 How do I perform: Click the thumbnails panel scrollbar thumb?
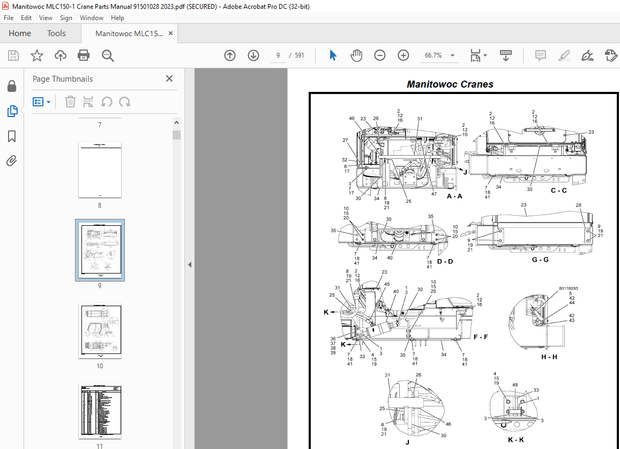click(x=176, y=135)
